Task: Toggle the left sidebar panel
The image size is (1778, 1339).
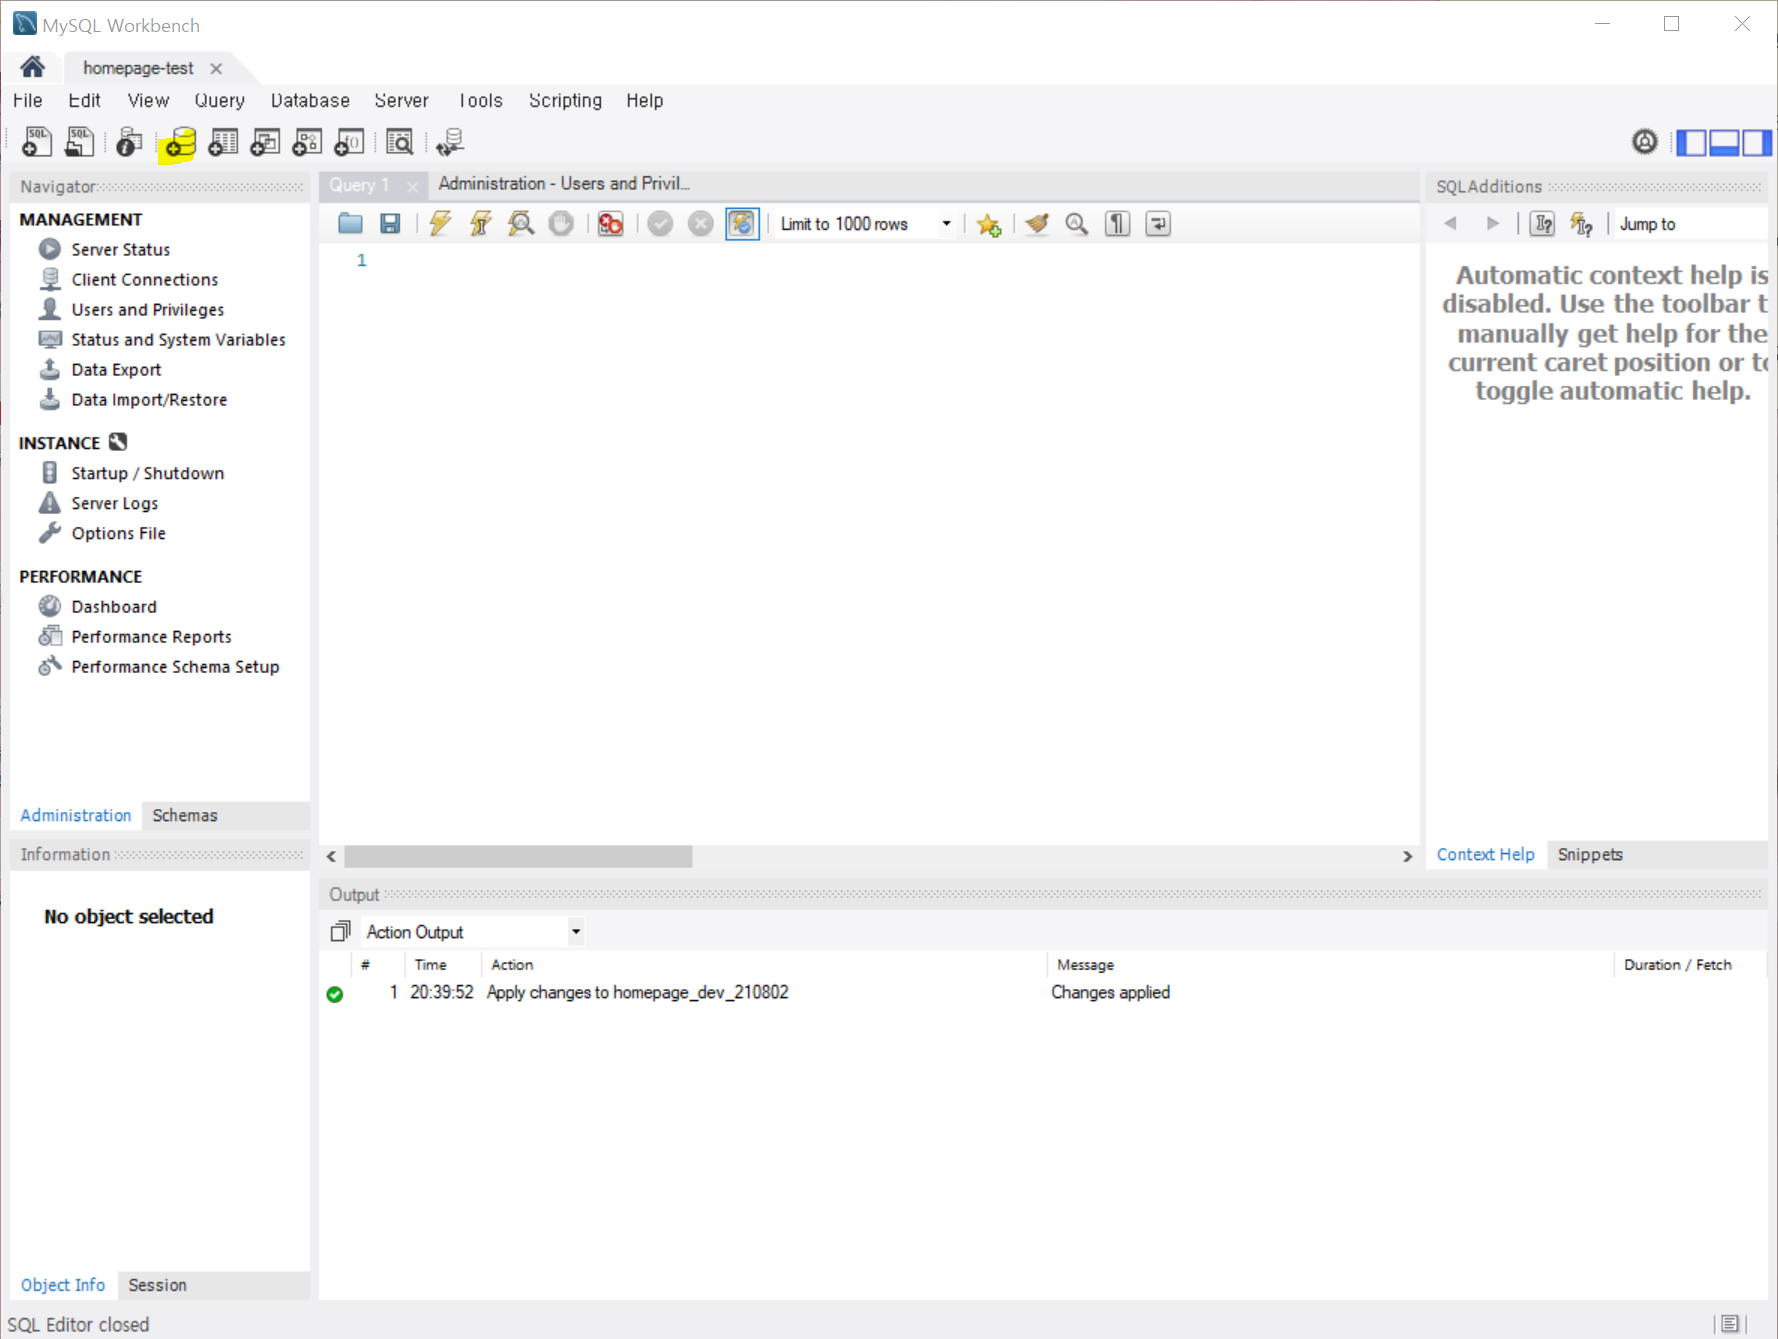Action: 1692,143
